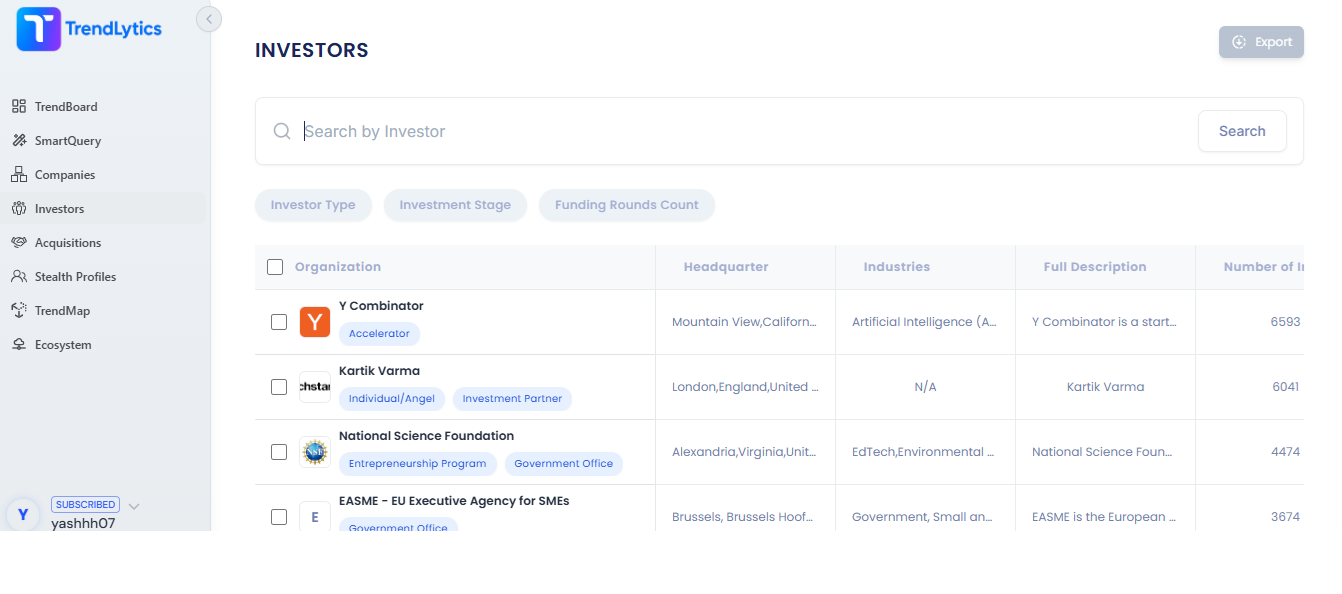Screen dimensions: 1342x594
Task: Go to Companies page
Action: (65, 175)
